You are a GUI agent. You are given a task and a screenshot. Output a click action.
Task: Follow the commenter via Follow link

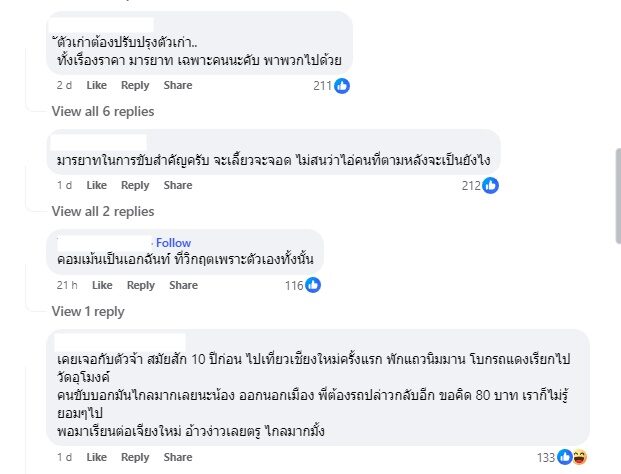(173, 243)
